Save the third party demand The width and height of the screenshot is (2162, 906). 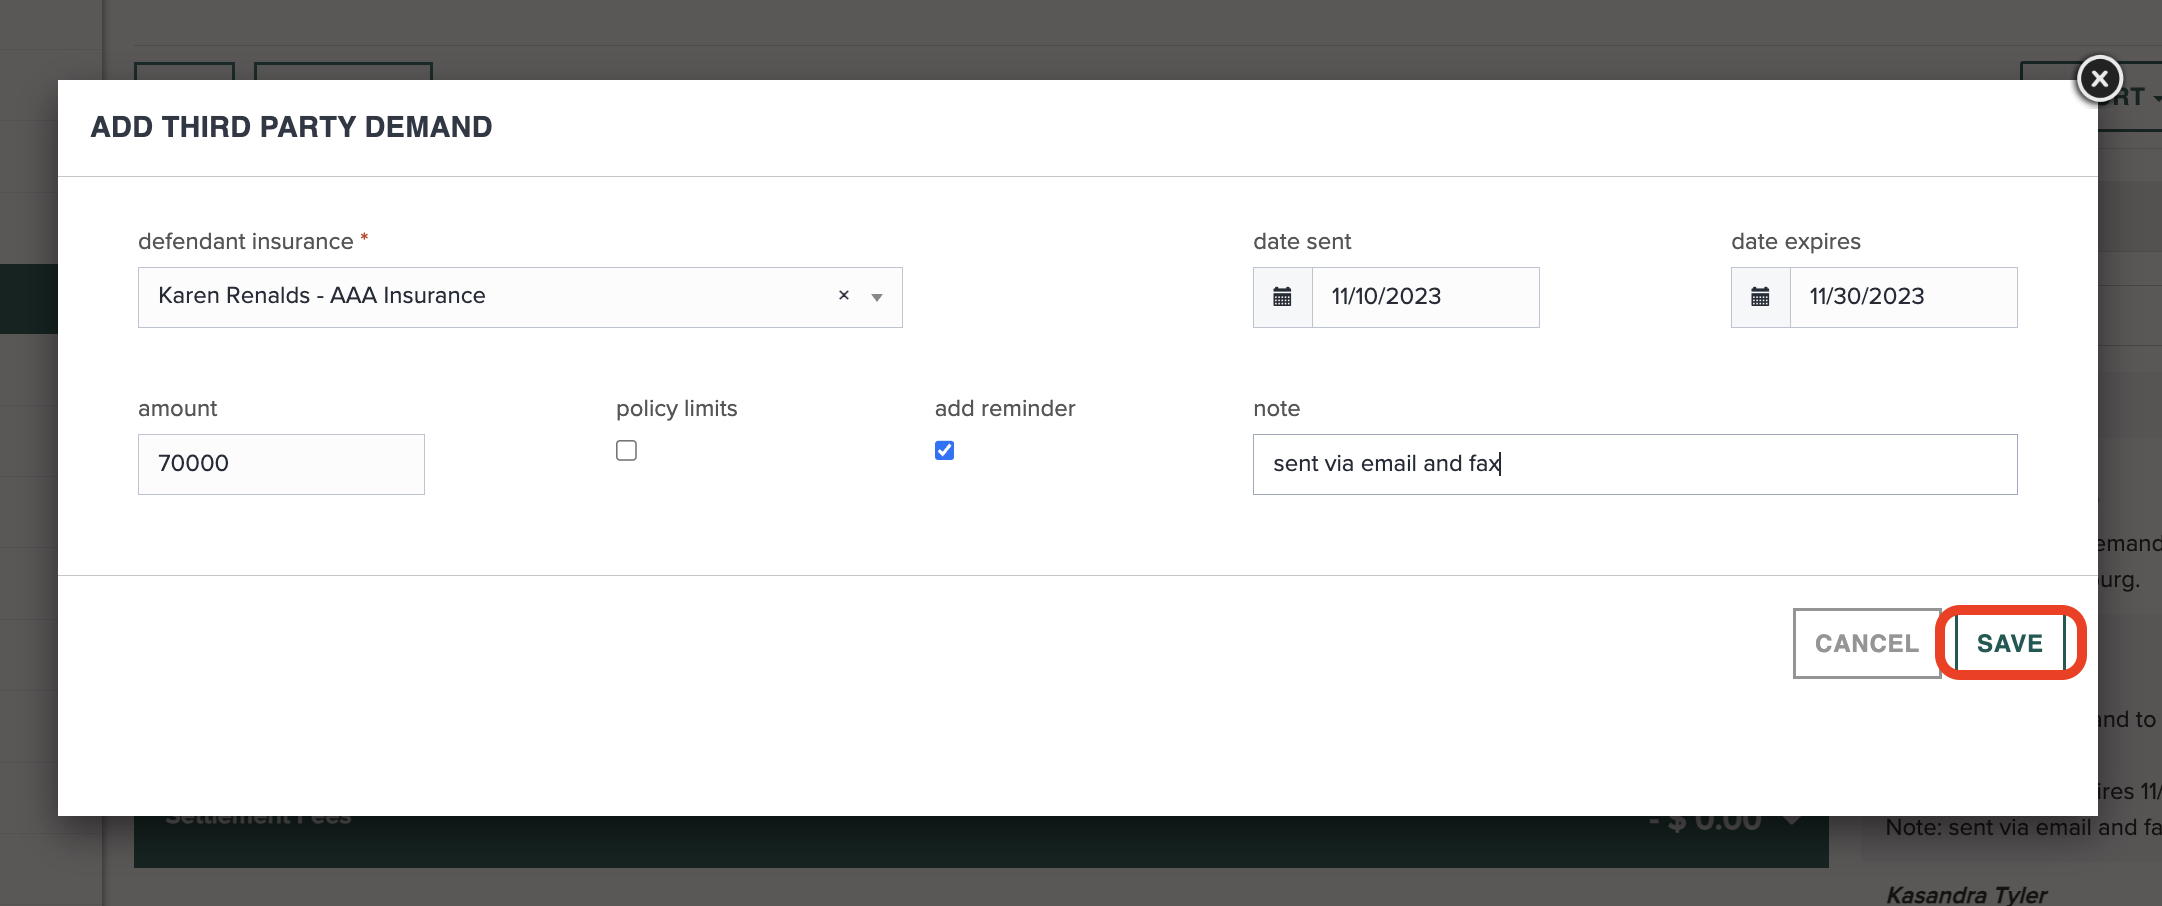[x=2010, y=643]
